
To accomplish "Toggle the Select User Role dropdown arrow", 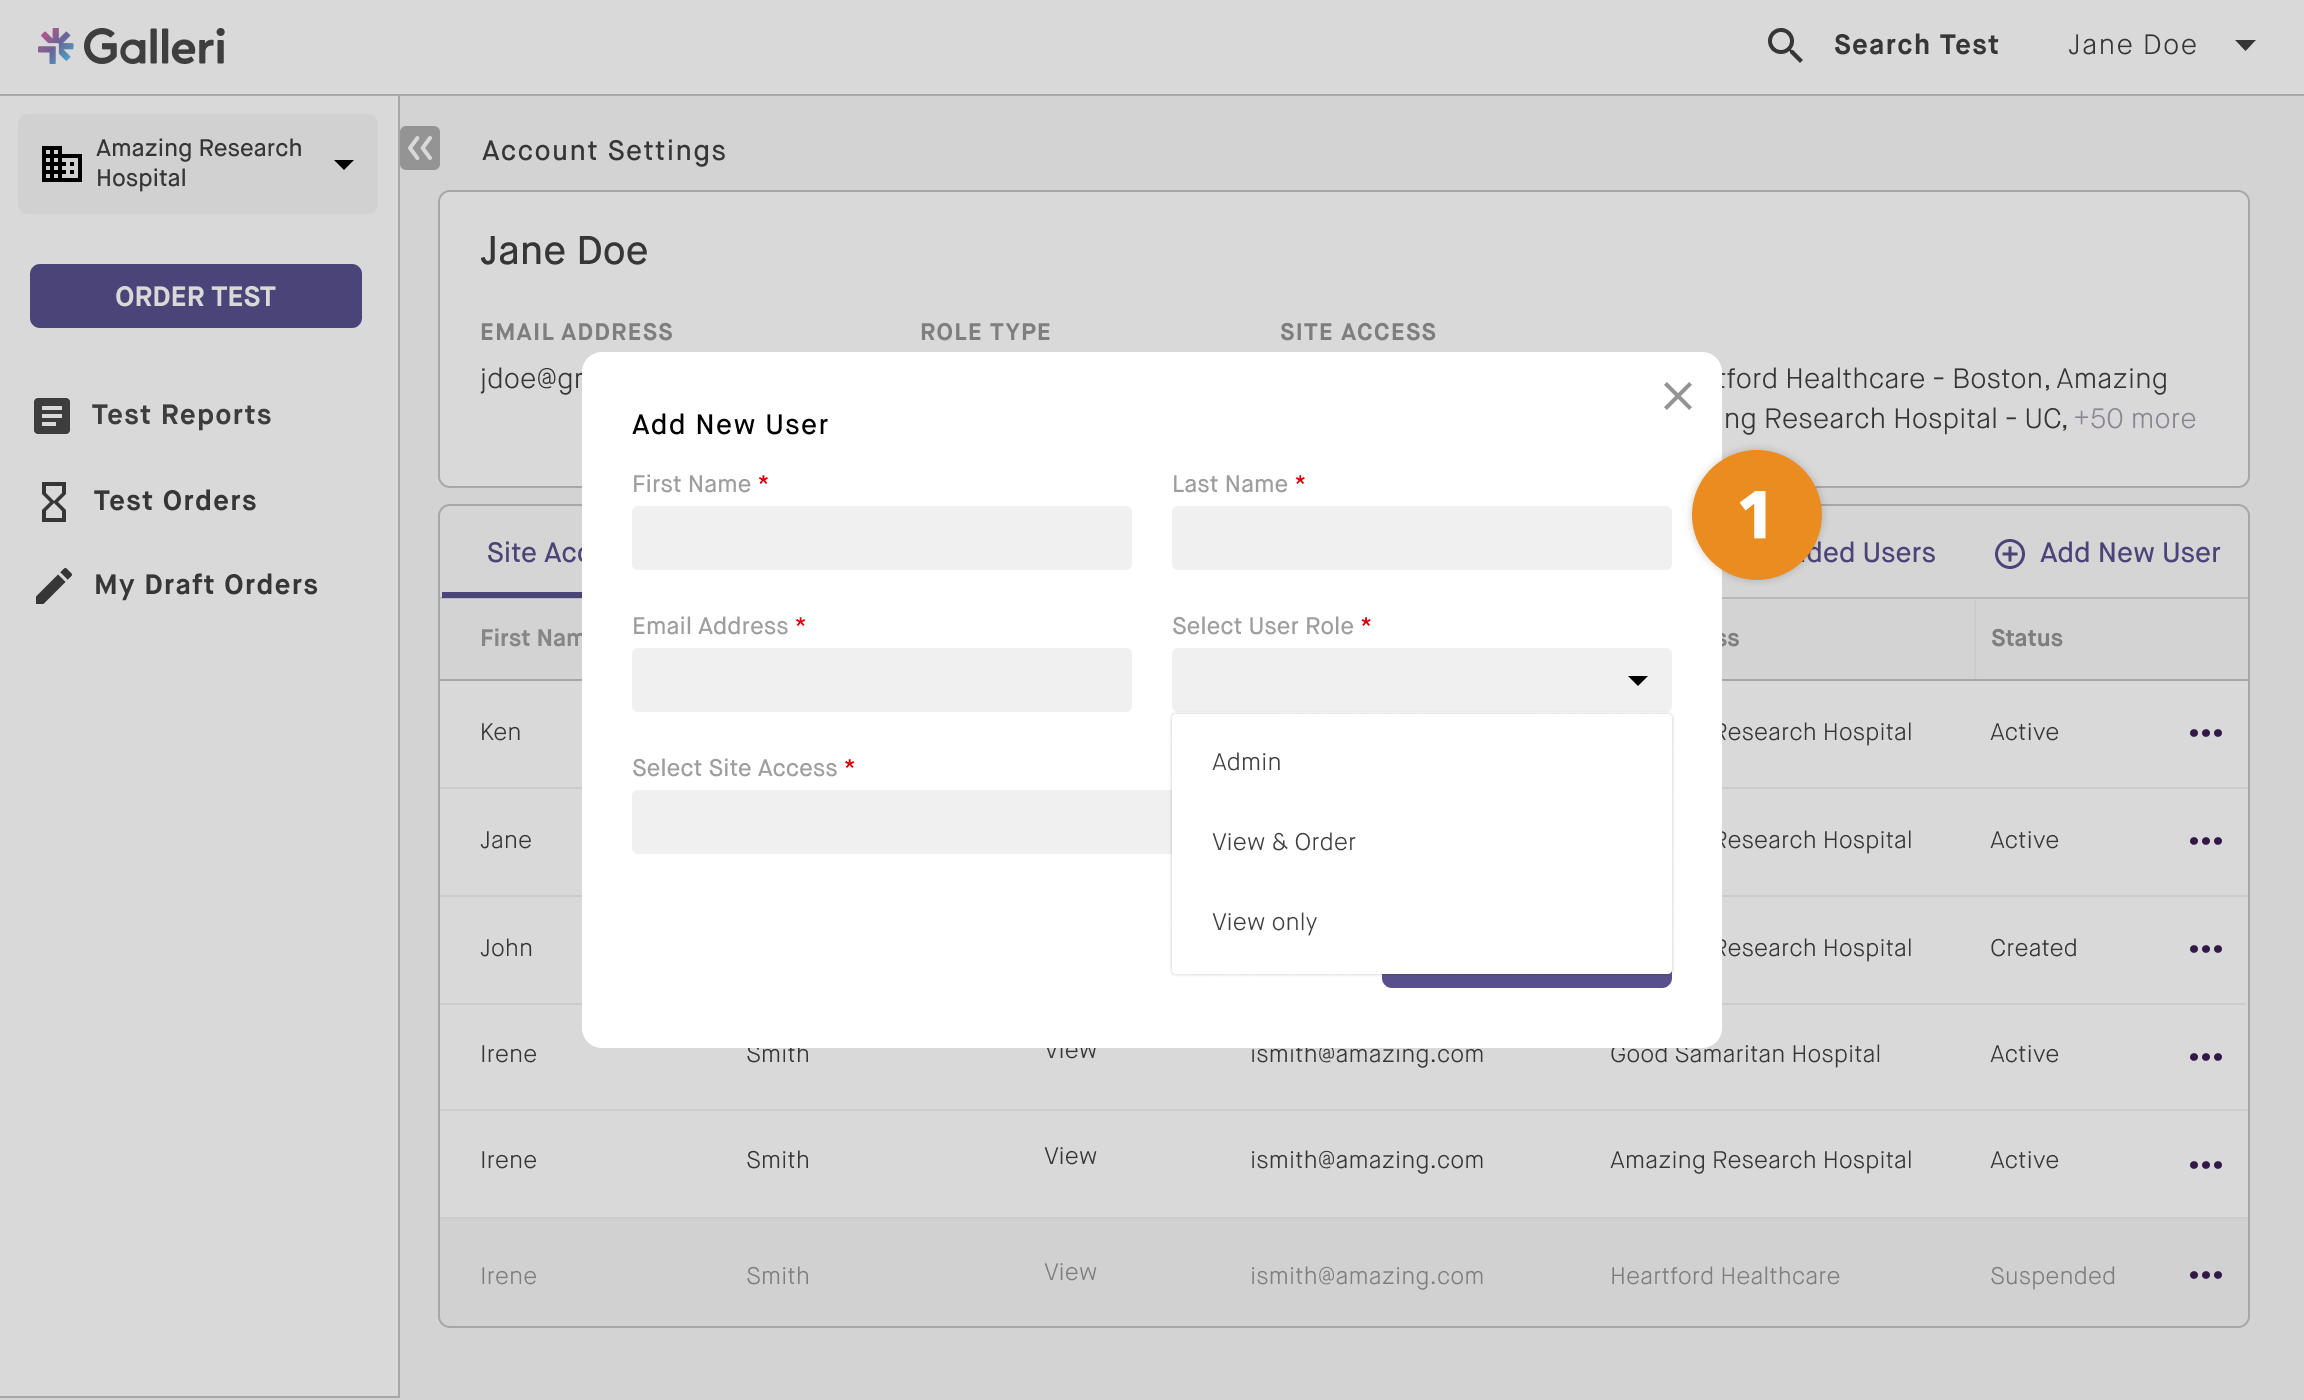I will [x=1637, y=680].
